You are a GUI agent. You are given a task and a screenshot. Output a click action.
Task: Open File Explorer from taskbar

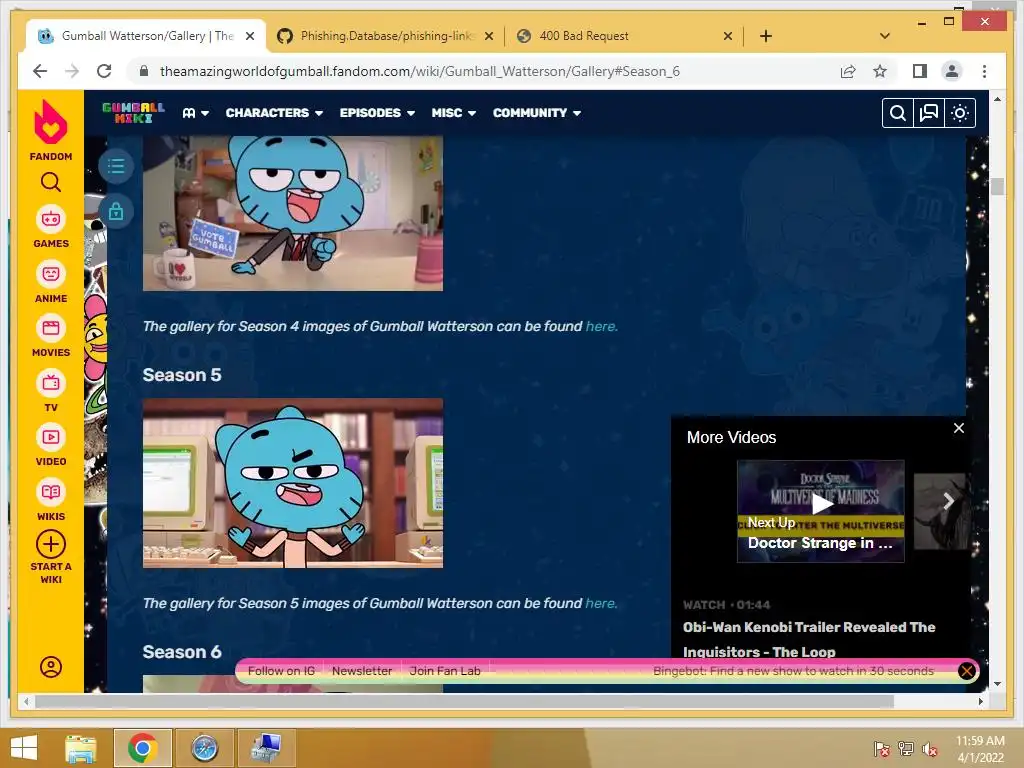(x=80, y=748)
